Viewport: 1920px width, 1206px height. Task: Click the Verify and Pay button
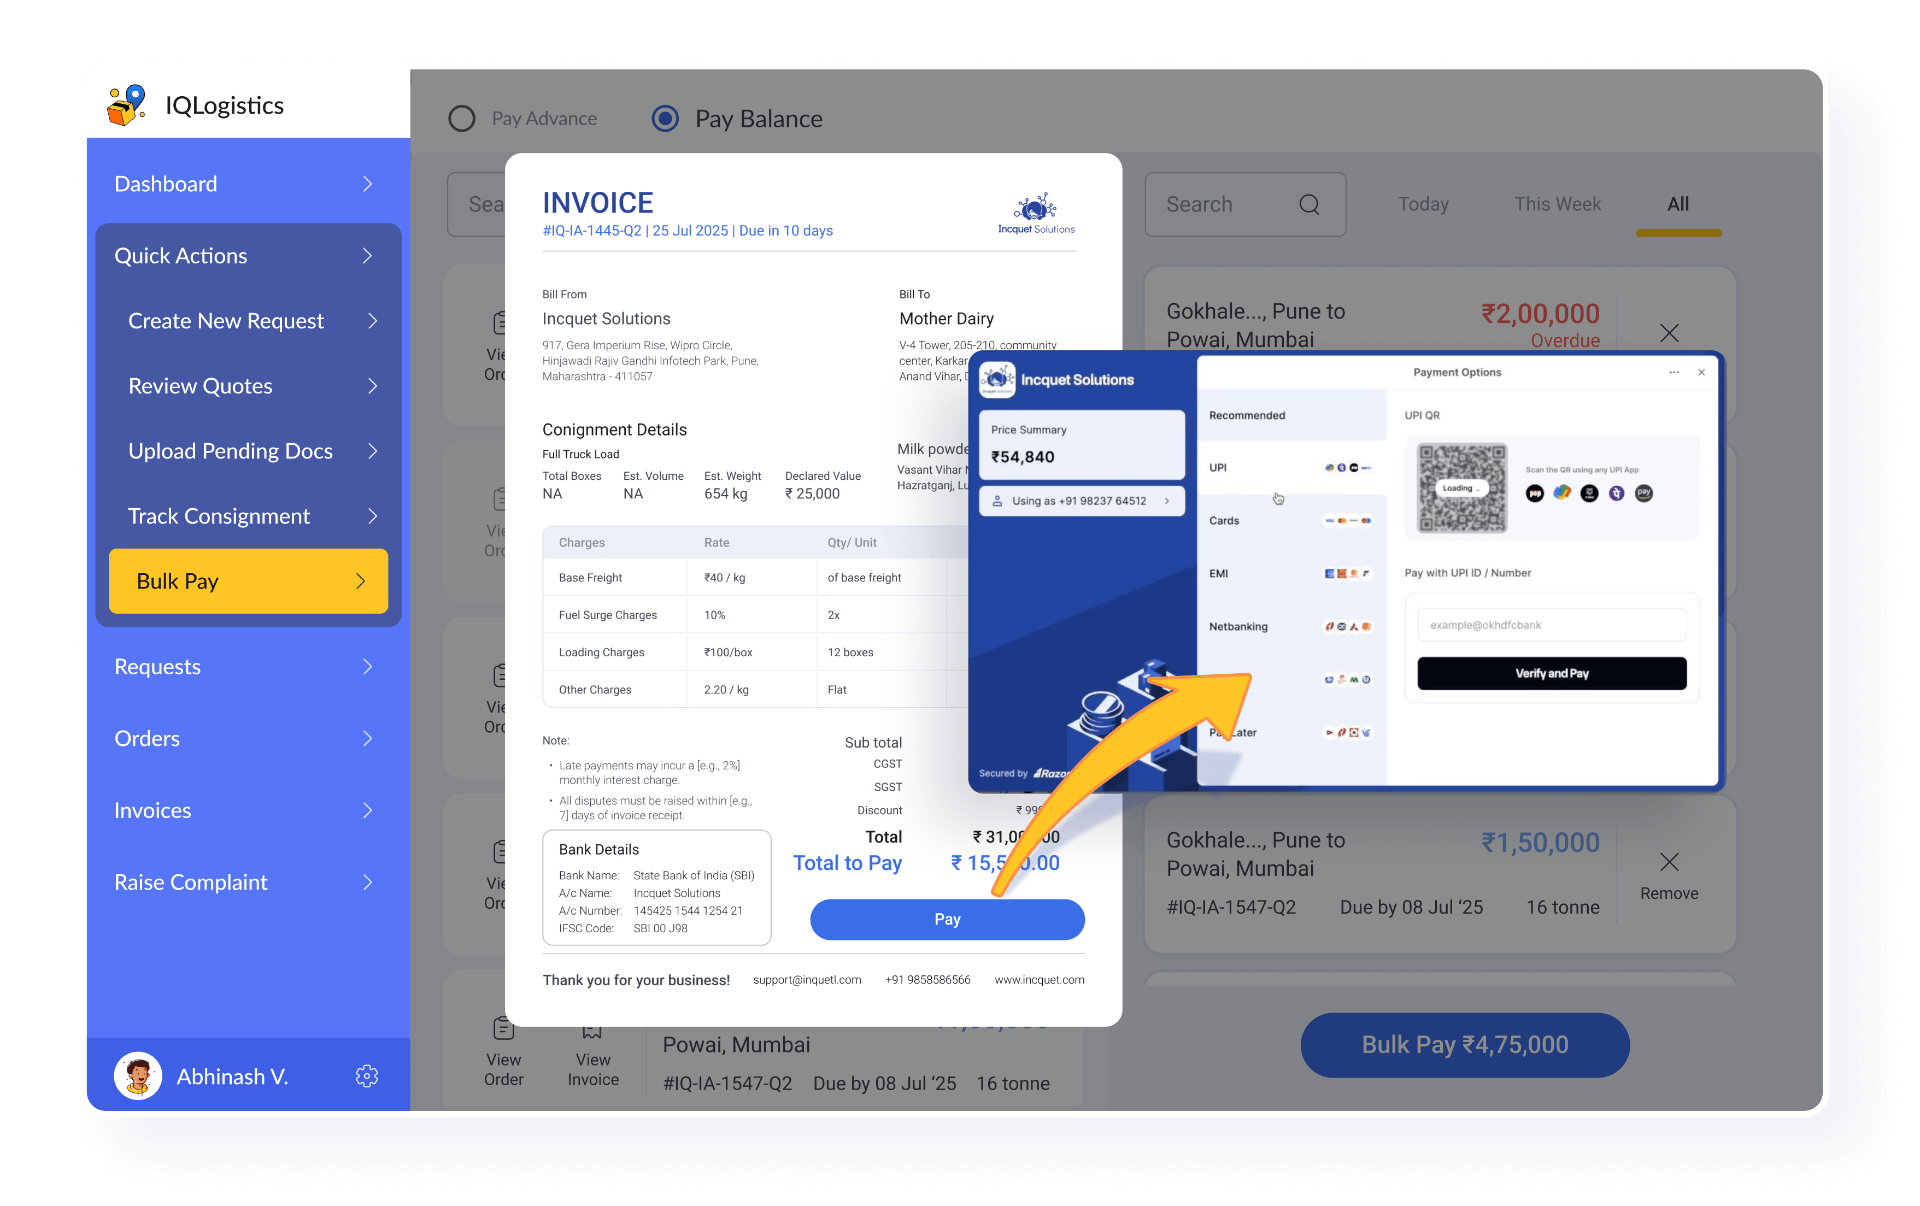pyautogui.click(x=1551, y=673)
